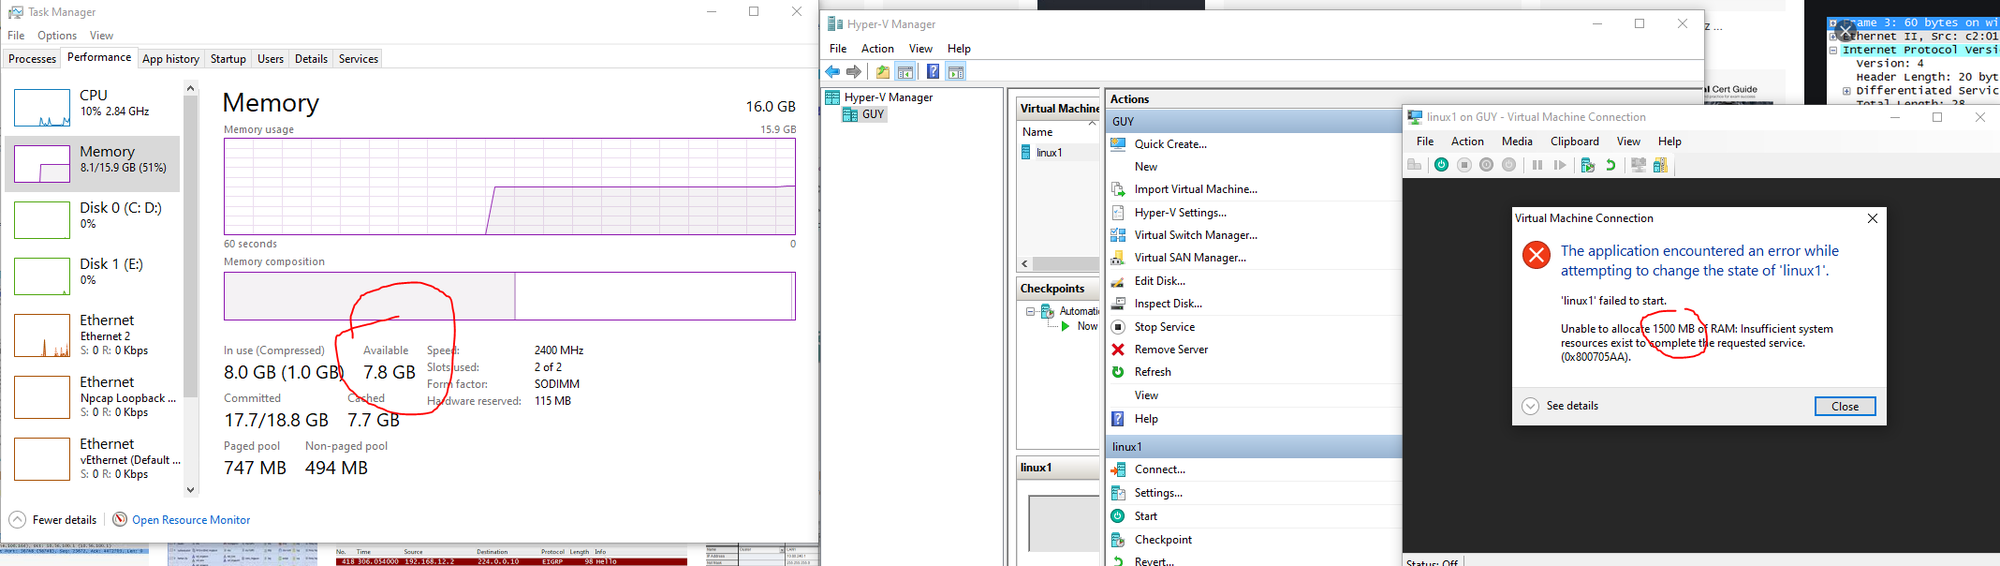Click Virtual Switch Manager... action
Viewport: 2000px width, 566px height.
tap(1196, 235)
